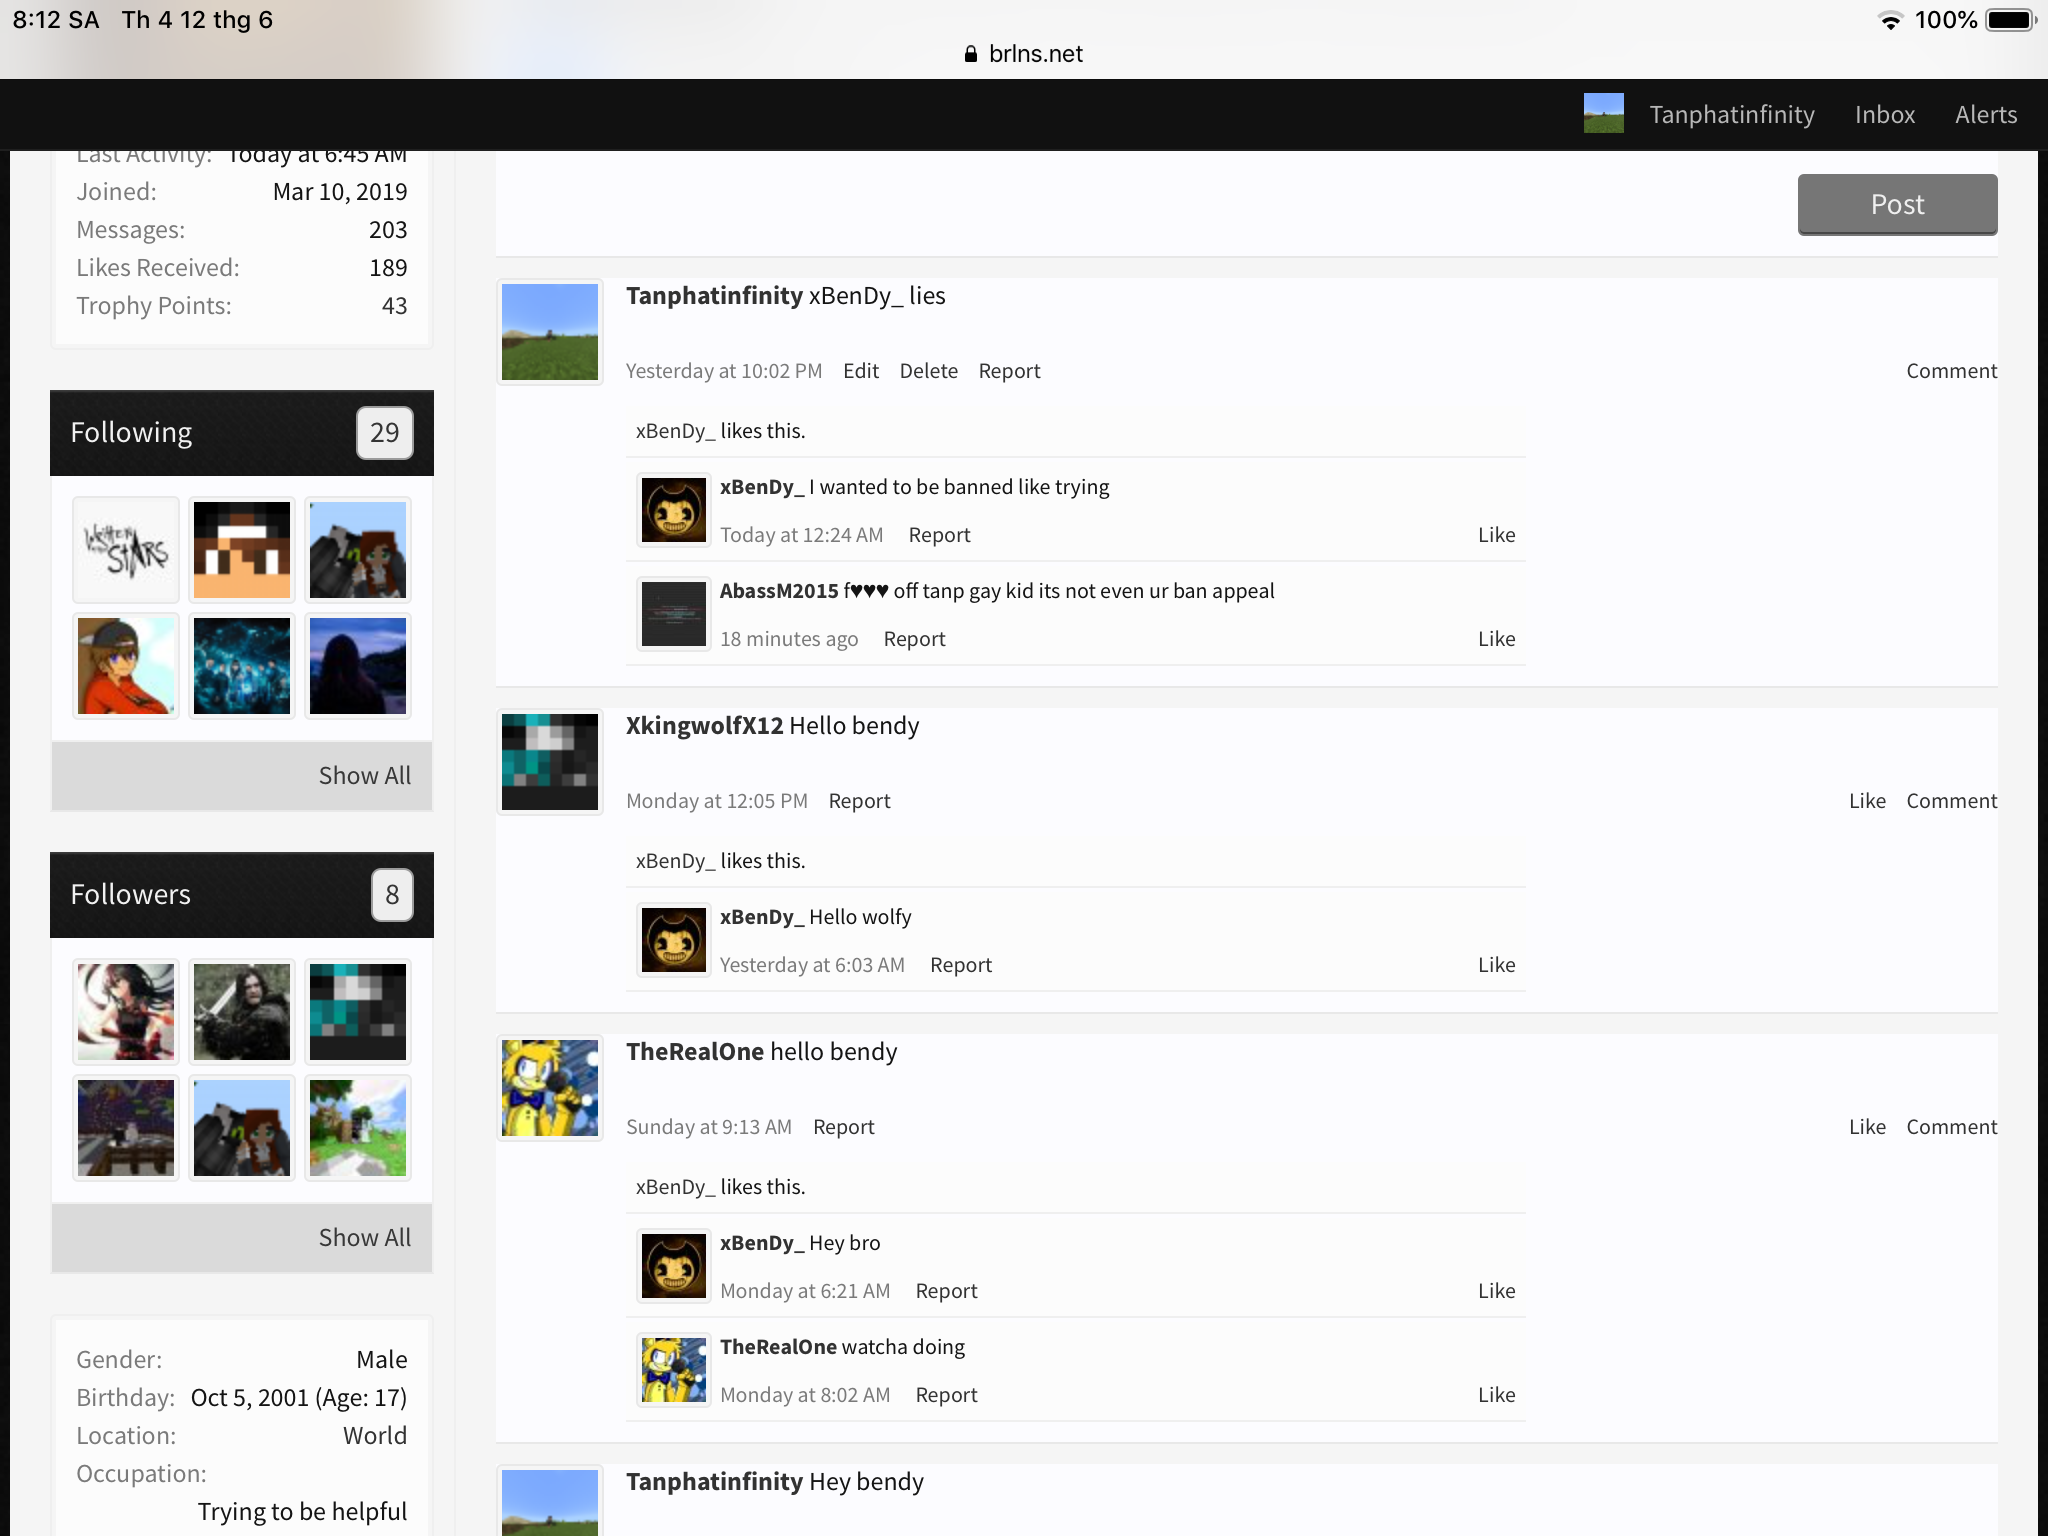The height and width of the screenshot is (1536, 2048).
Task: Open Tanphatinfinity landscape avatar in nav bar
Action: 1603,114
